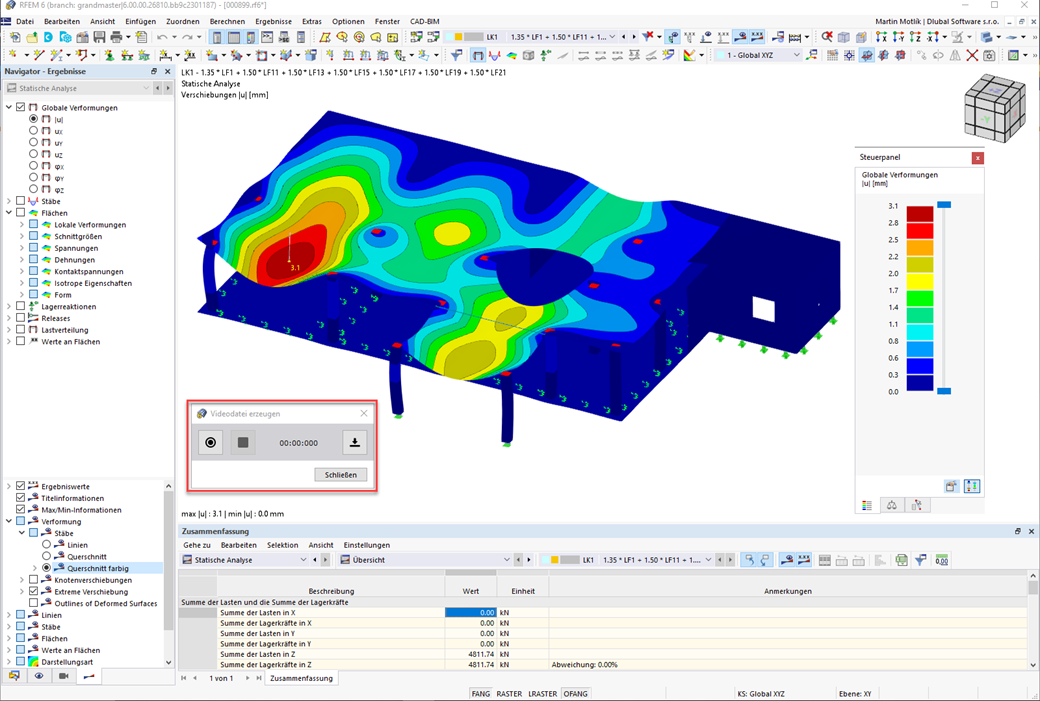The width and height of the screenshot is (1040, 701).
Task: Click the dark red 3.1 color swatch
Action: tap(919, 214)
